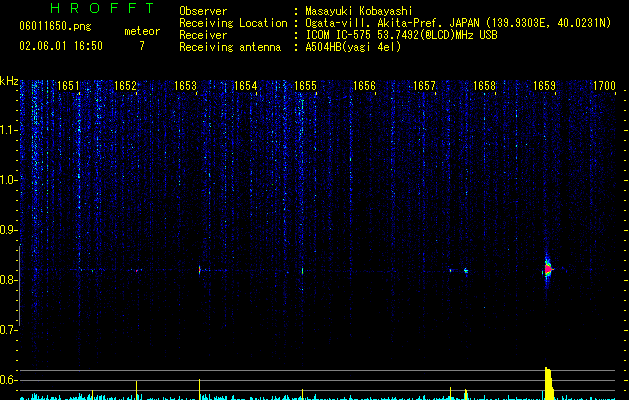Click the echo streak below the 1655 marker
Image resolution: width=629 pixels, height=400 pixels.
coord(302,271)
